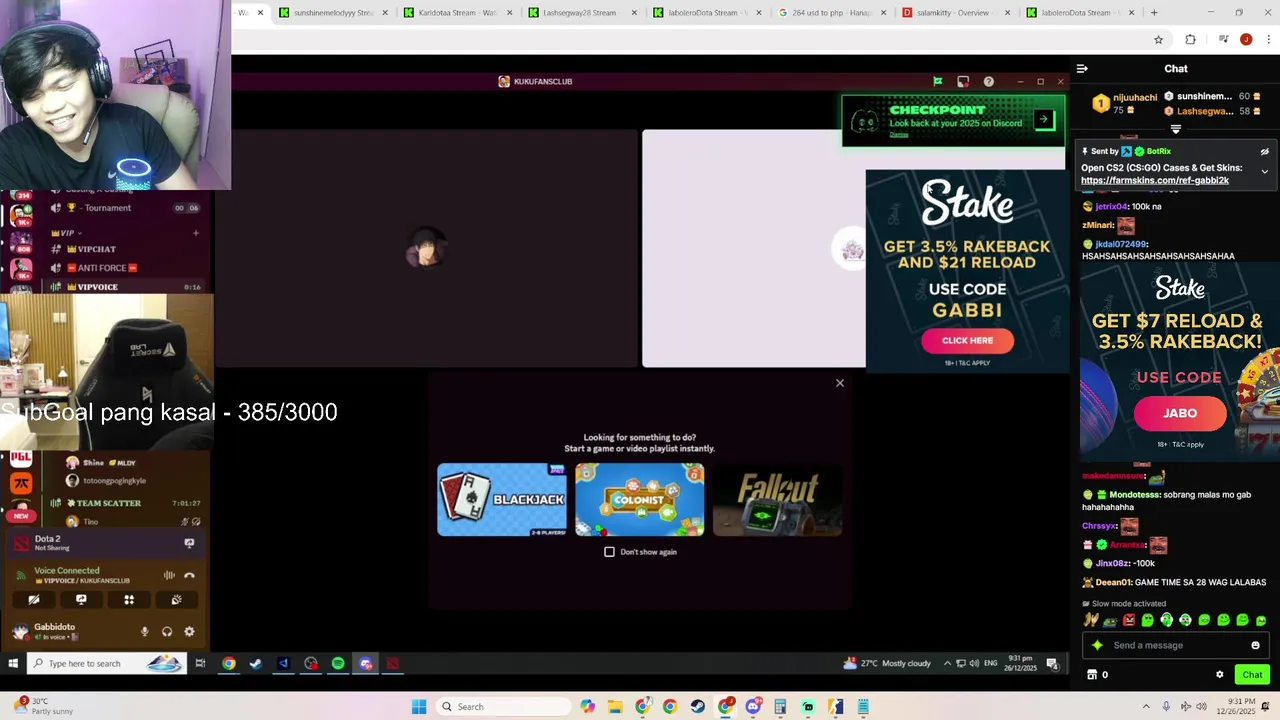1280x720 pixels.
Task: Open the Discord inbox icon in the title bar
Action: coord(963,82)
